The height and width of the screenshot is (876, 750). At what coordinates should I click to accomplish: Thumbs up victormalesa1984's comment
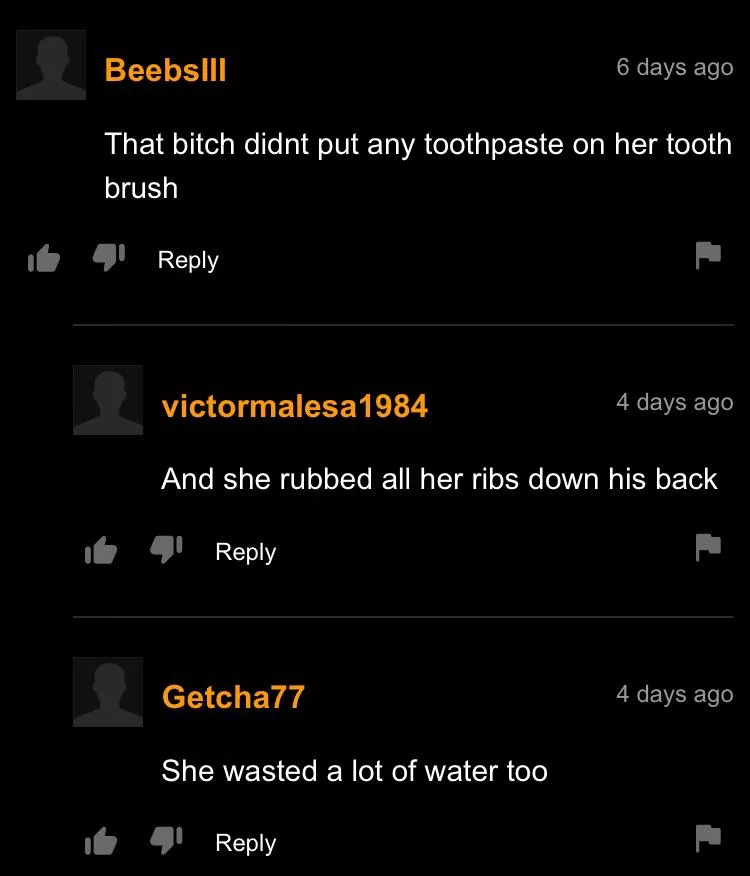101,550
